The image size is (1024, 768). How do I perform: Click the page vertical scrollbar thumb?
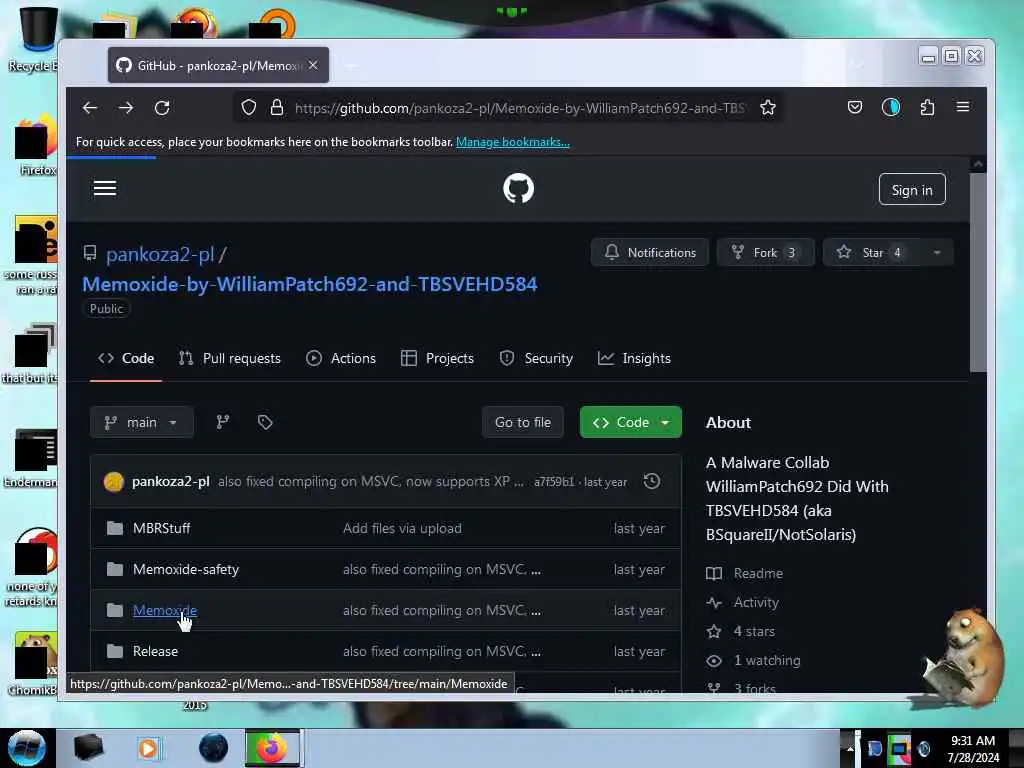pos(978,272)
